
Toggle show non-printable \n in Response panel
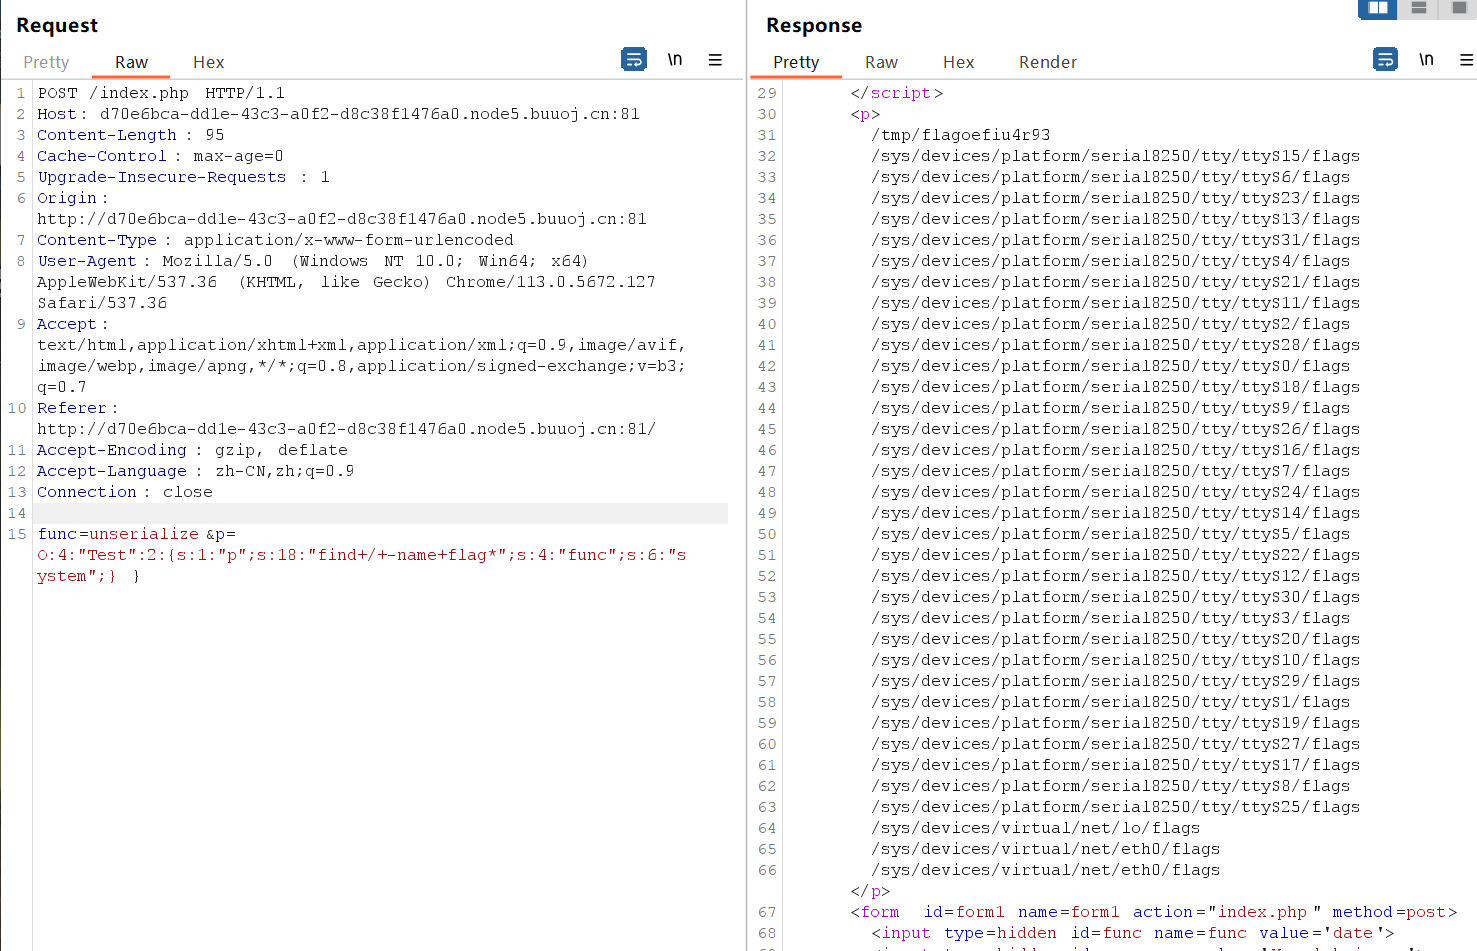pos(1426,60)
